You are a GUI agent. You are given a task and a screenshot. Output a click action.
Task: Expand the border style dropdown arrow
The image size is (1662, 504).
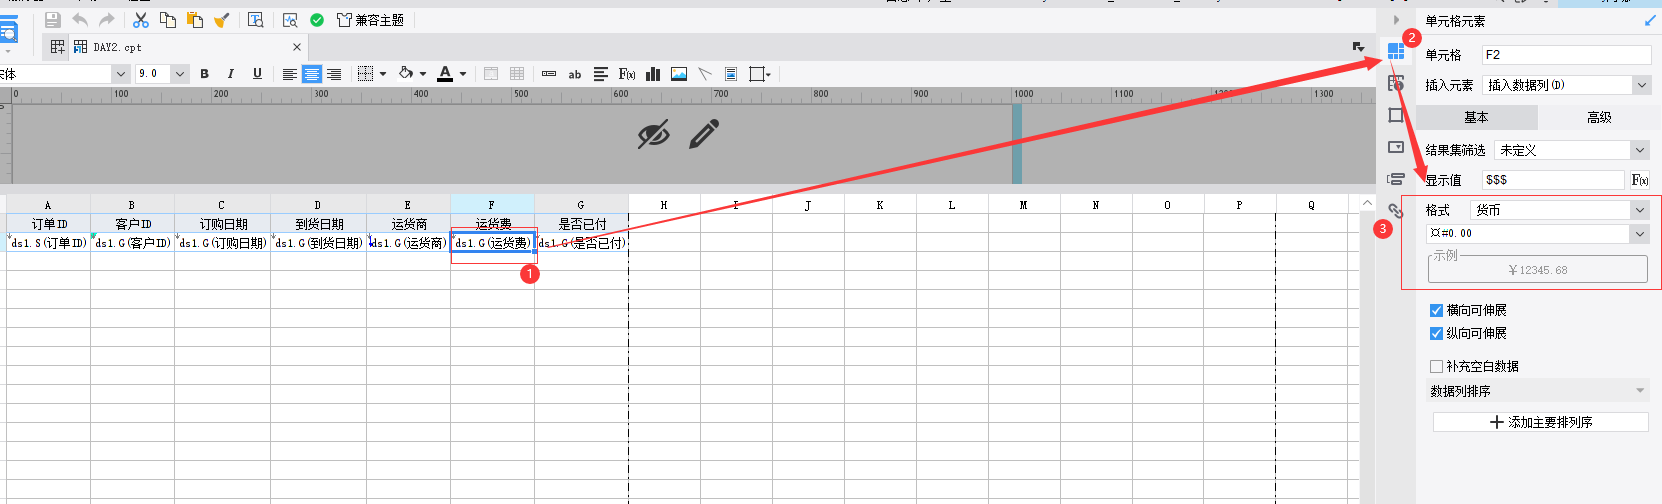[x=383, y=74]
